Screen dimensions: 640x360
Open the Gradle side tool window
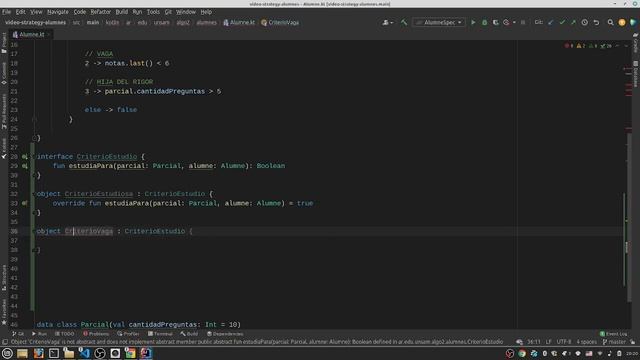(x=636, y=43)
